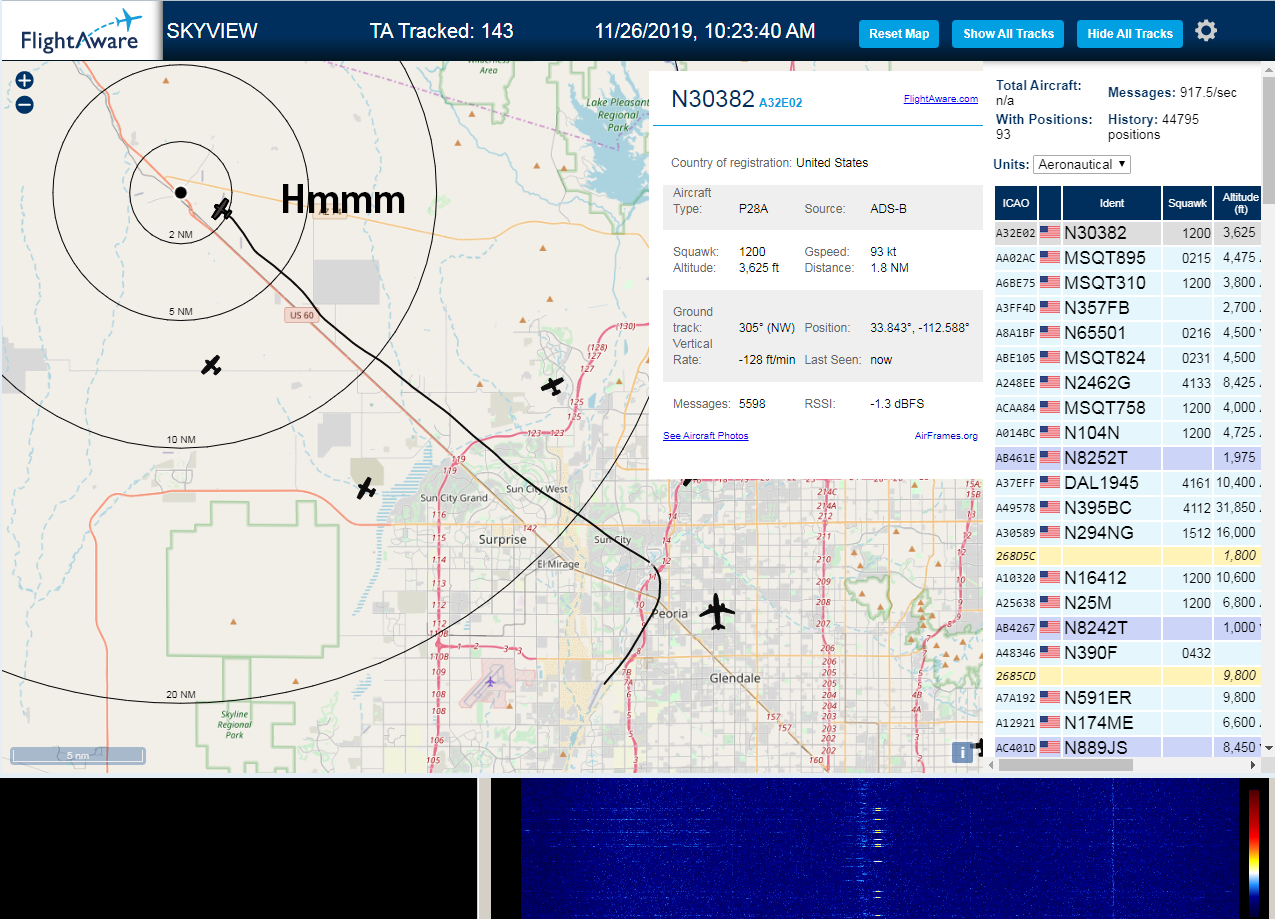Click the SKYVIEW title text
The image size is (1275, 919).
212,31
